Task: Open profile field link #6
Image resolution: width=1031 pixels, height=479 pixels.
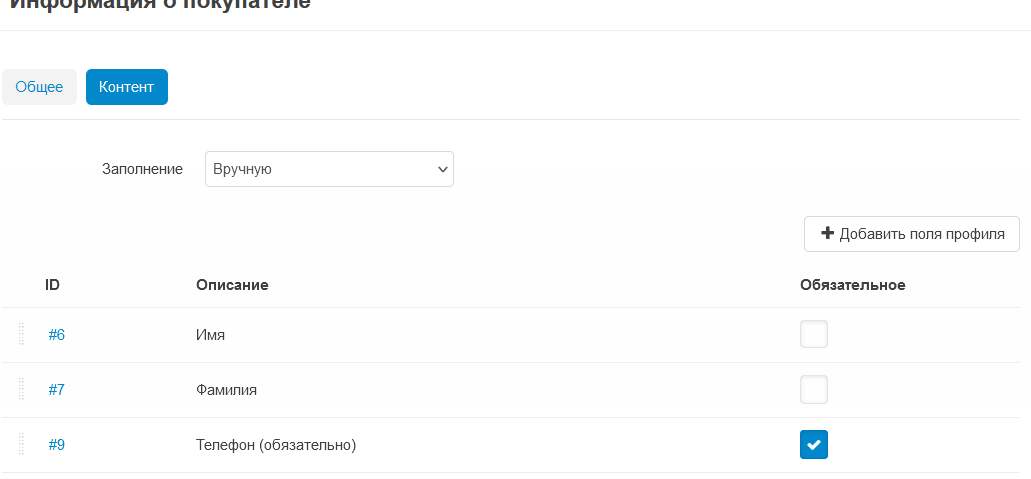Action: [x=57, y=335]
